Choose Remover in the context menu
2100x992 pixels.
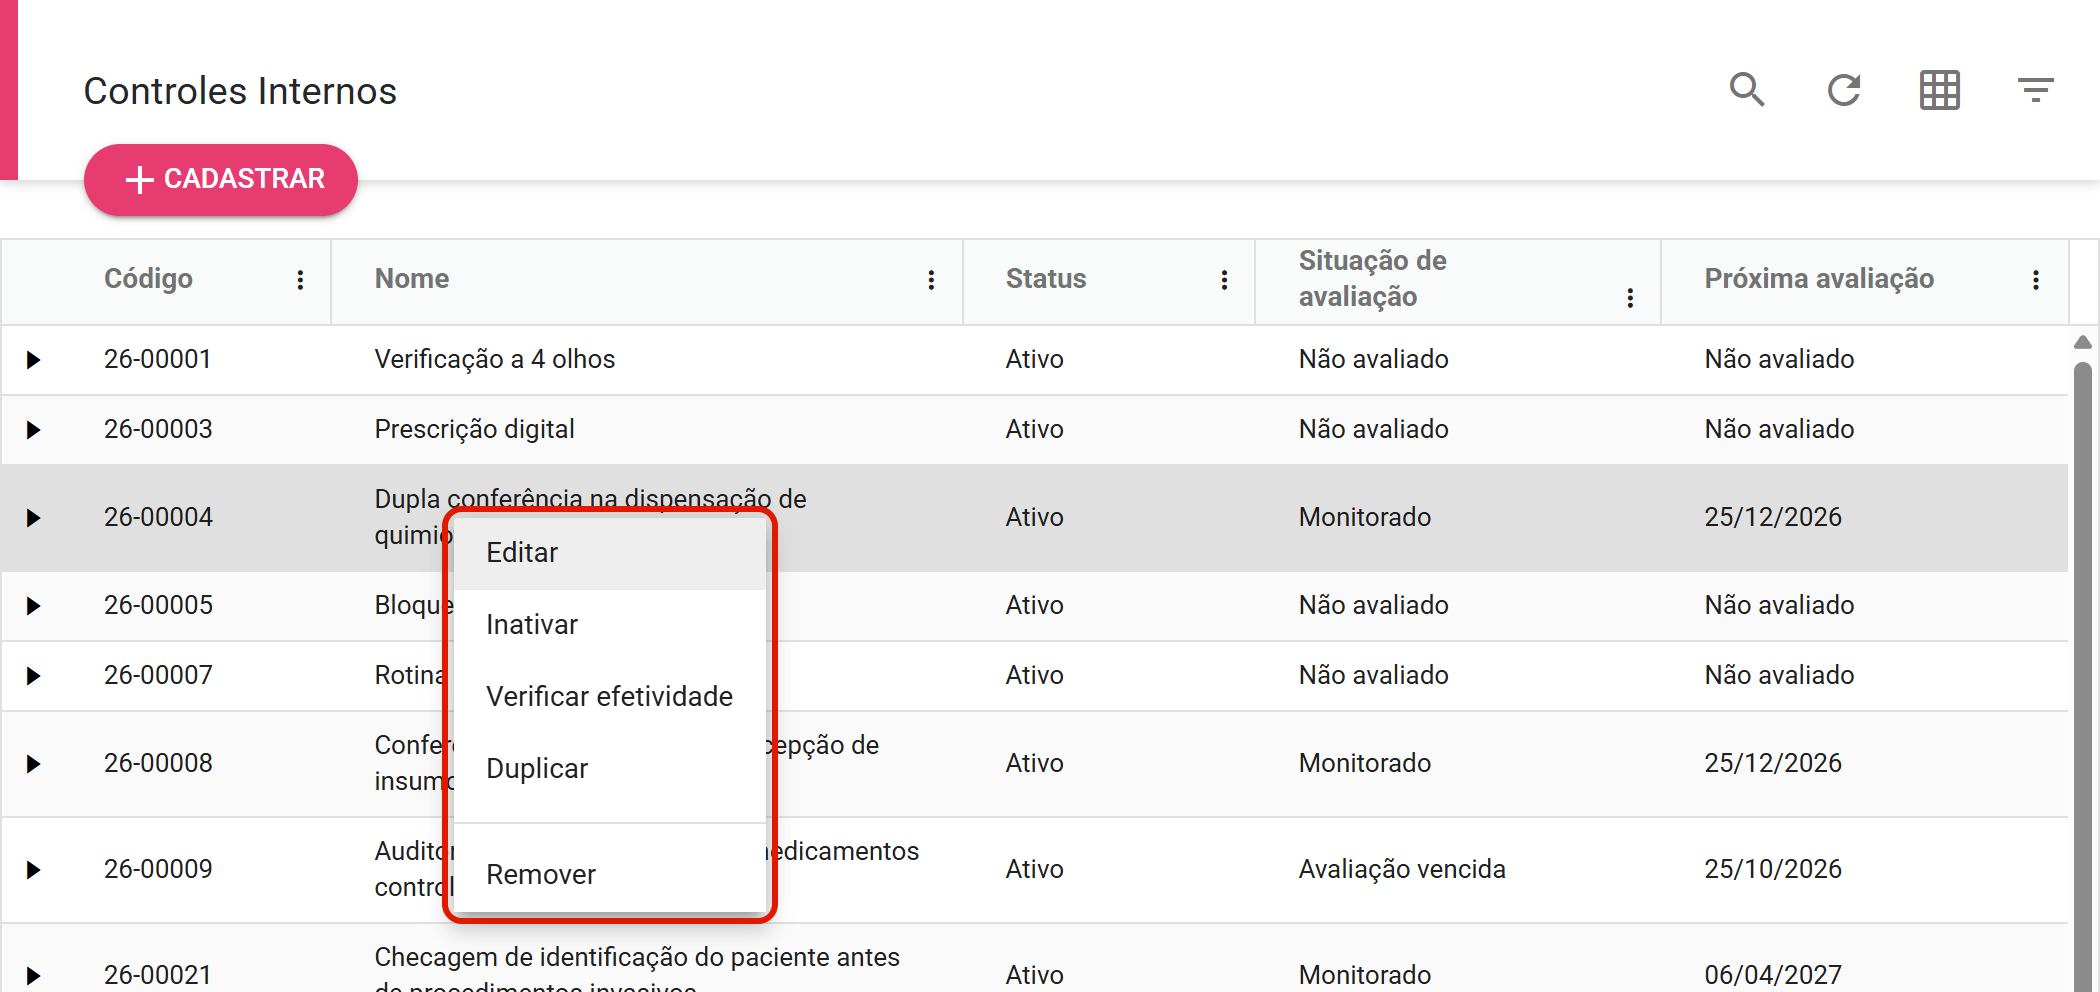610,875
